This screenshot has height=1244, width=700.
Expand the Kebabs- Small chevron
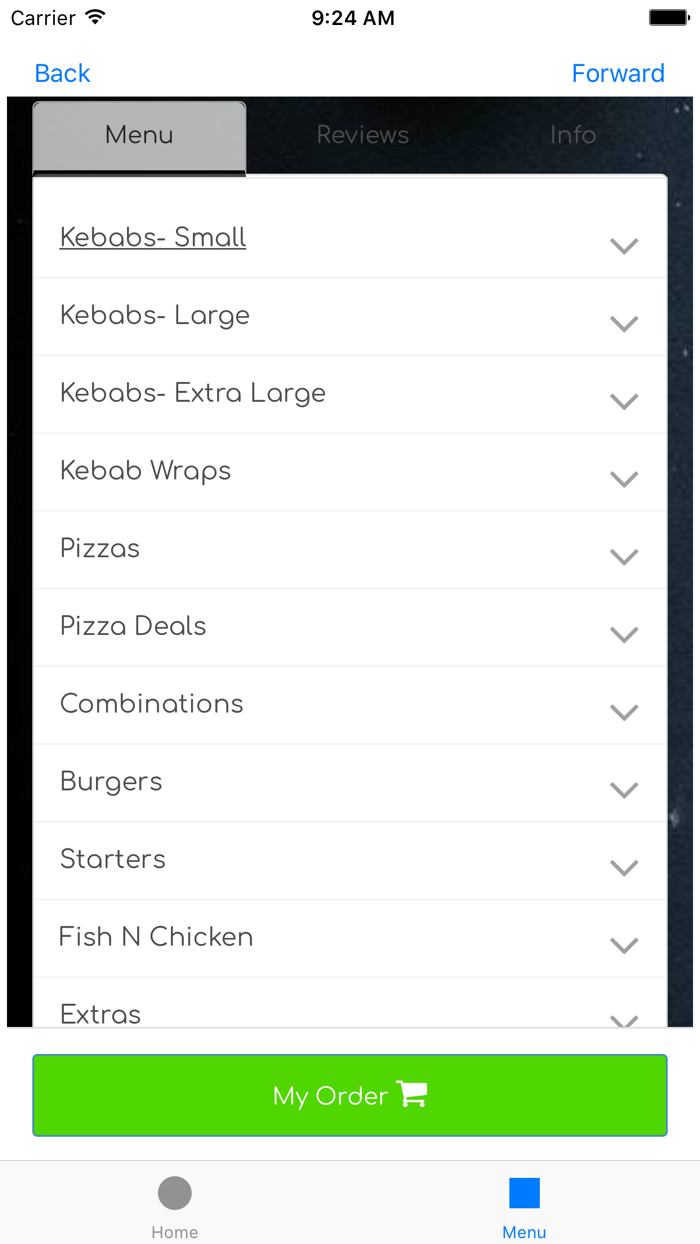(624, 246)
